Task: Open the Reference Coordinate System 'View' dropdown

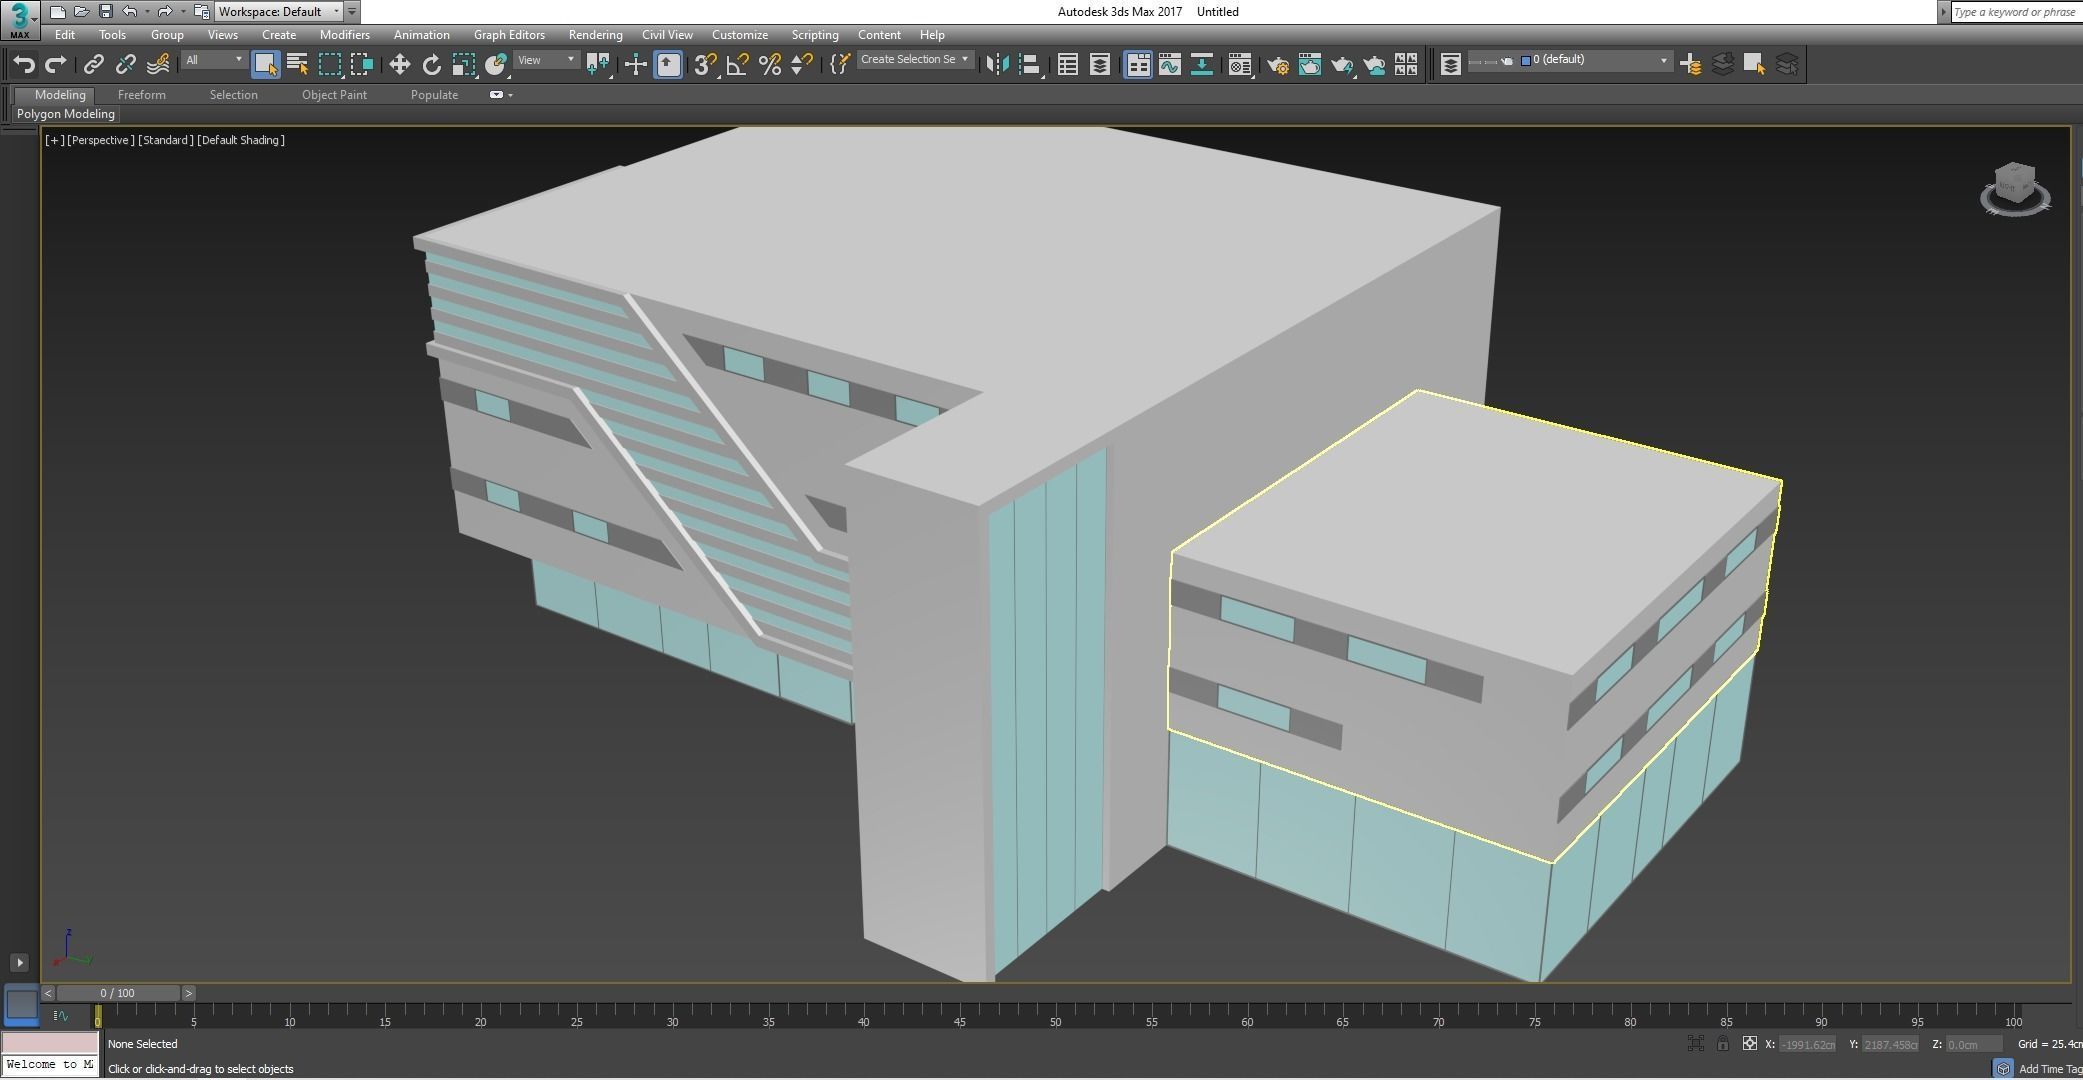Action: click(x=546, y=60)
